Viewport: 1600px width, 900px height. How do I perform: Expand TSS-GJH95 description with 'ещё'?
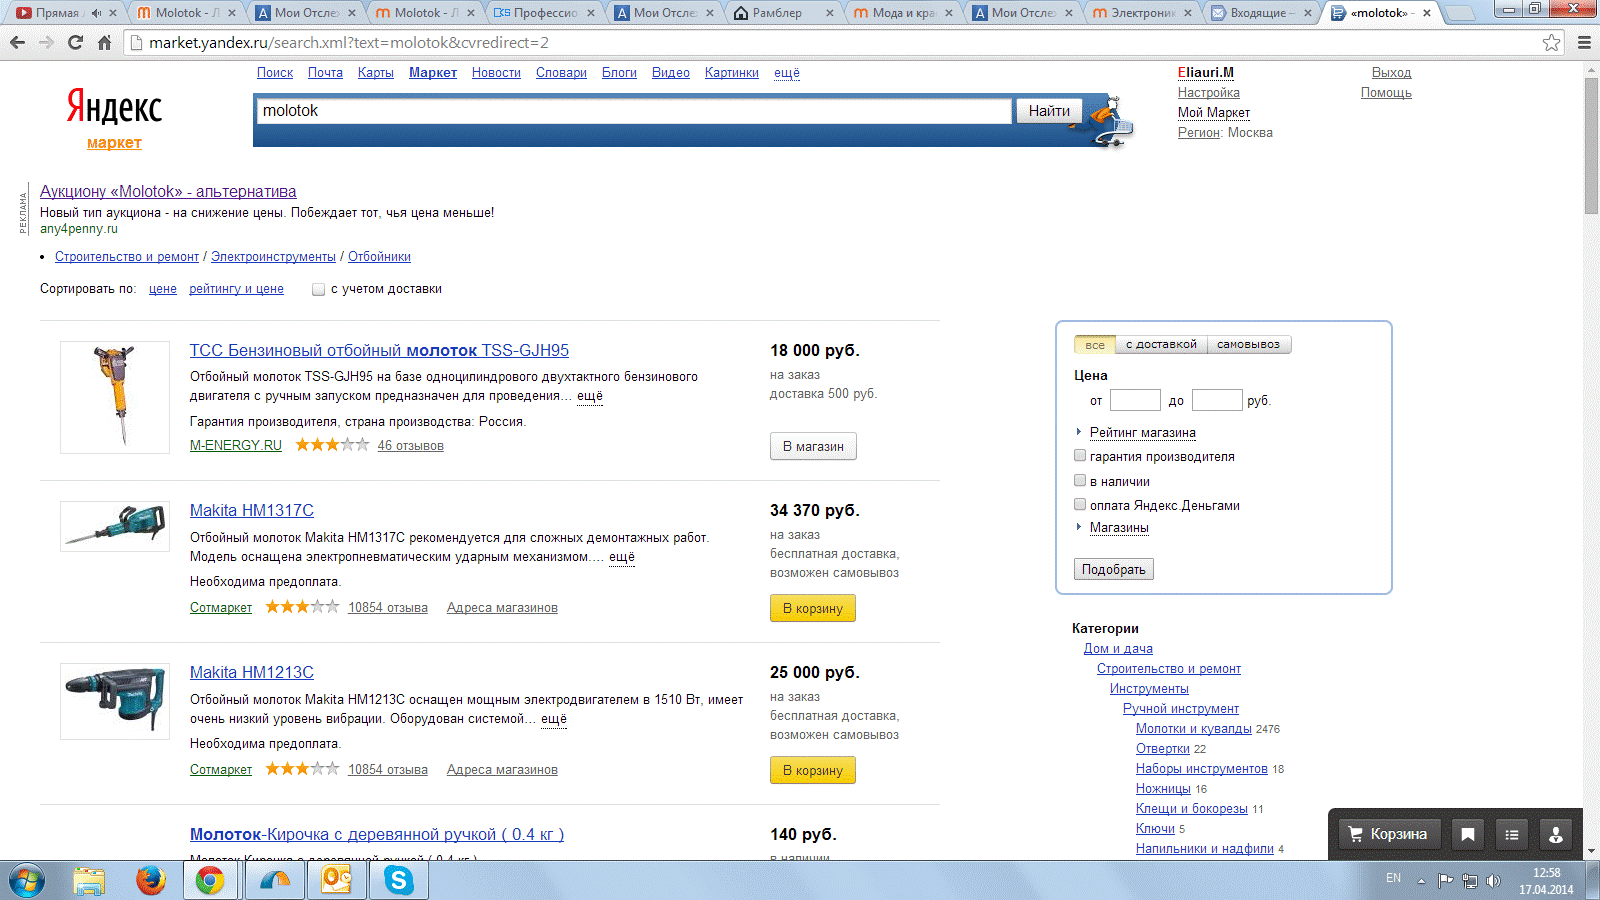click(590, 396)
